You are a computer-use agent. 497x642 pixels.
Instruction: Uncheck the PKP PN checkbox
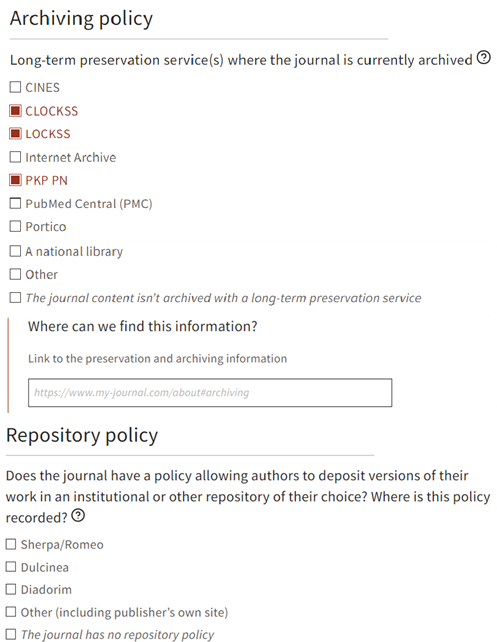click(15, 180)
